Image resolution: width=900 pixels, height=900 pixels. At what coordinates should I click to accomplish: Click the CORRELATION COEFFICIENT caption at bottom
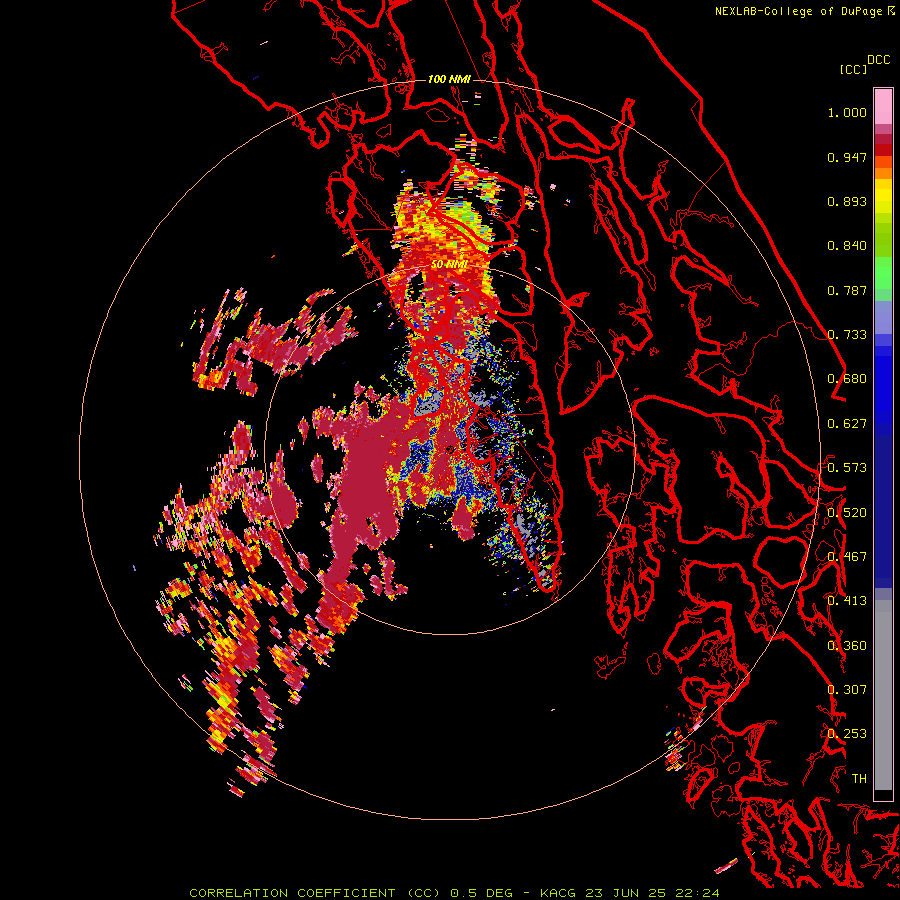(453, 893)
